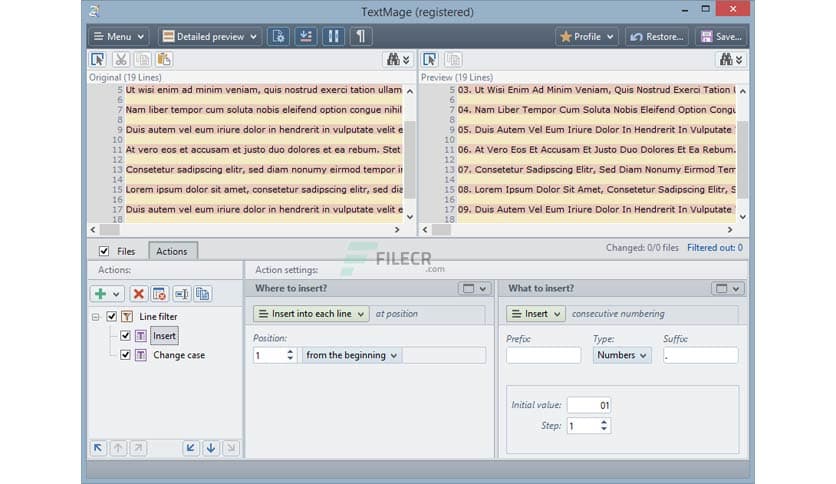
Task: Click the Rename action icon
Action: (182, 294)
